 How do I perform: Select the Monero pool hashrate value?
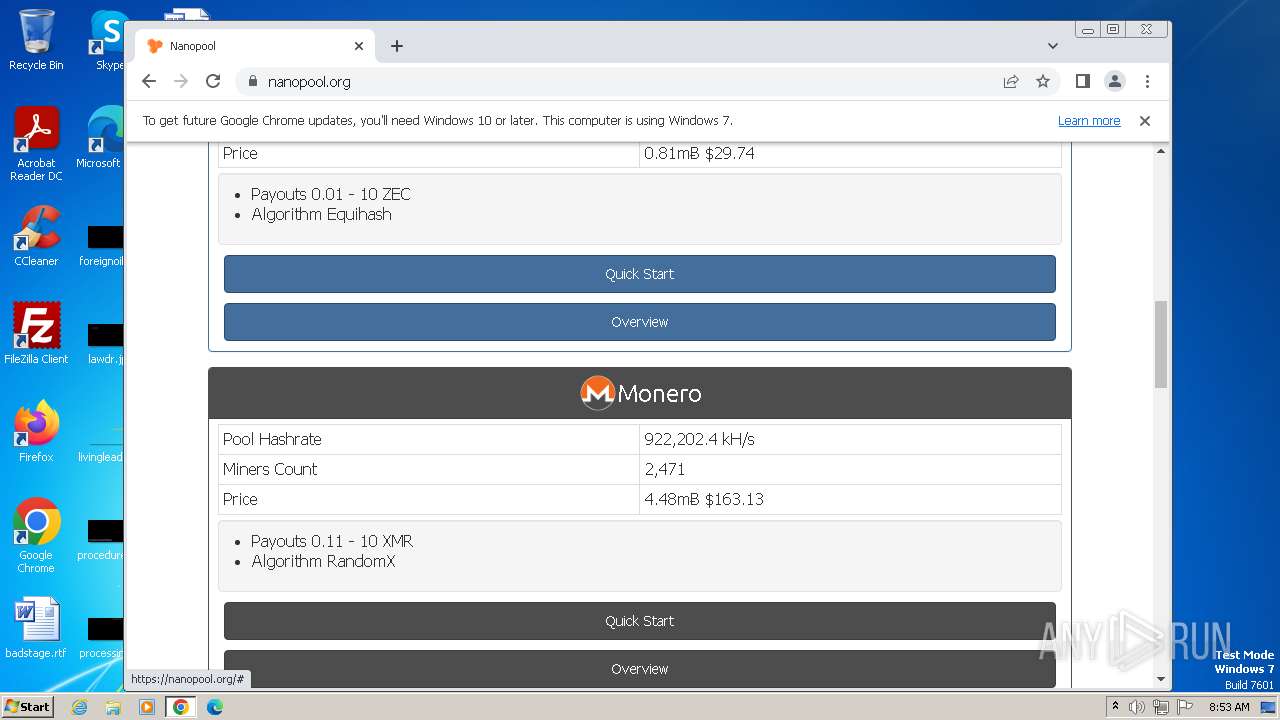699,439
